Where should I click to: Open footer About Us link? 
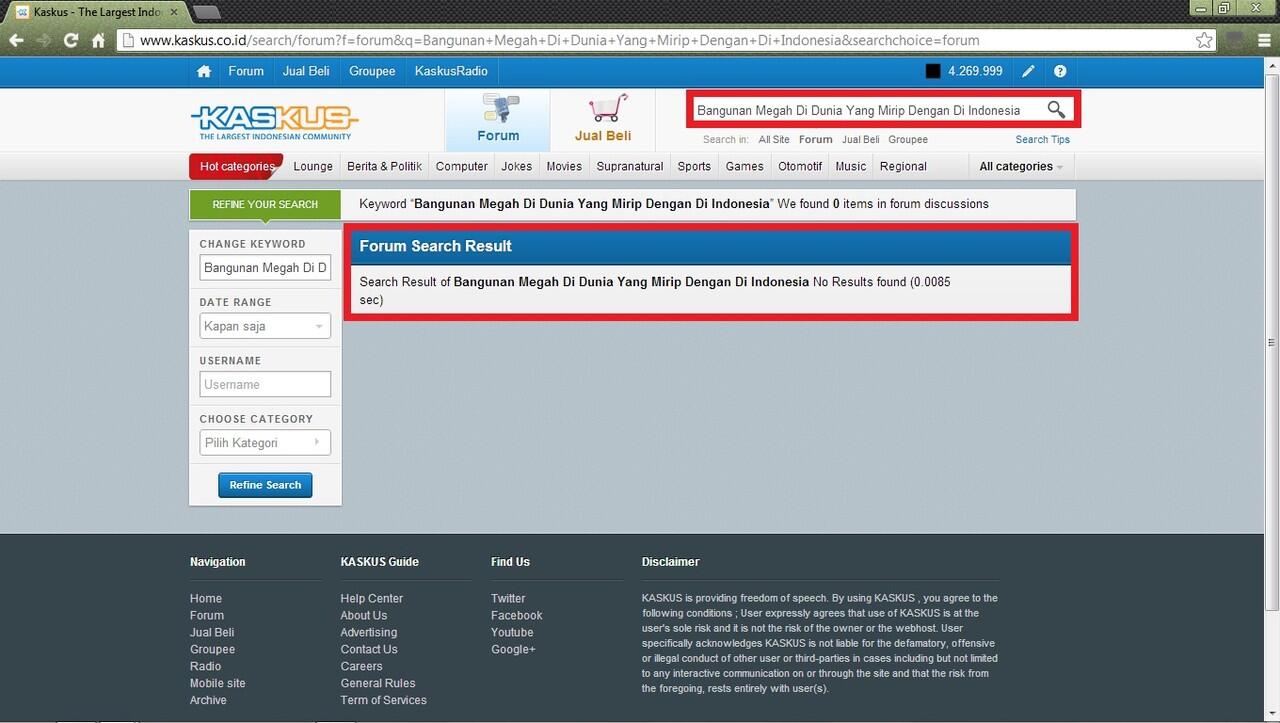(363, 615)
